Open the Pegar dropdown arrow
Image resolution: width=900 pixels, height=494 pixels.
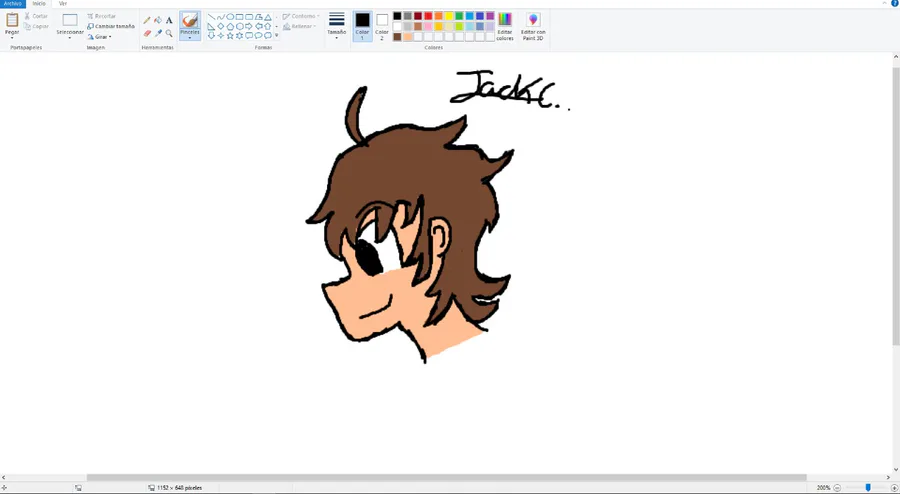(12, 38)
